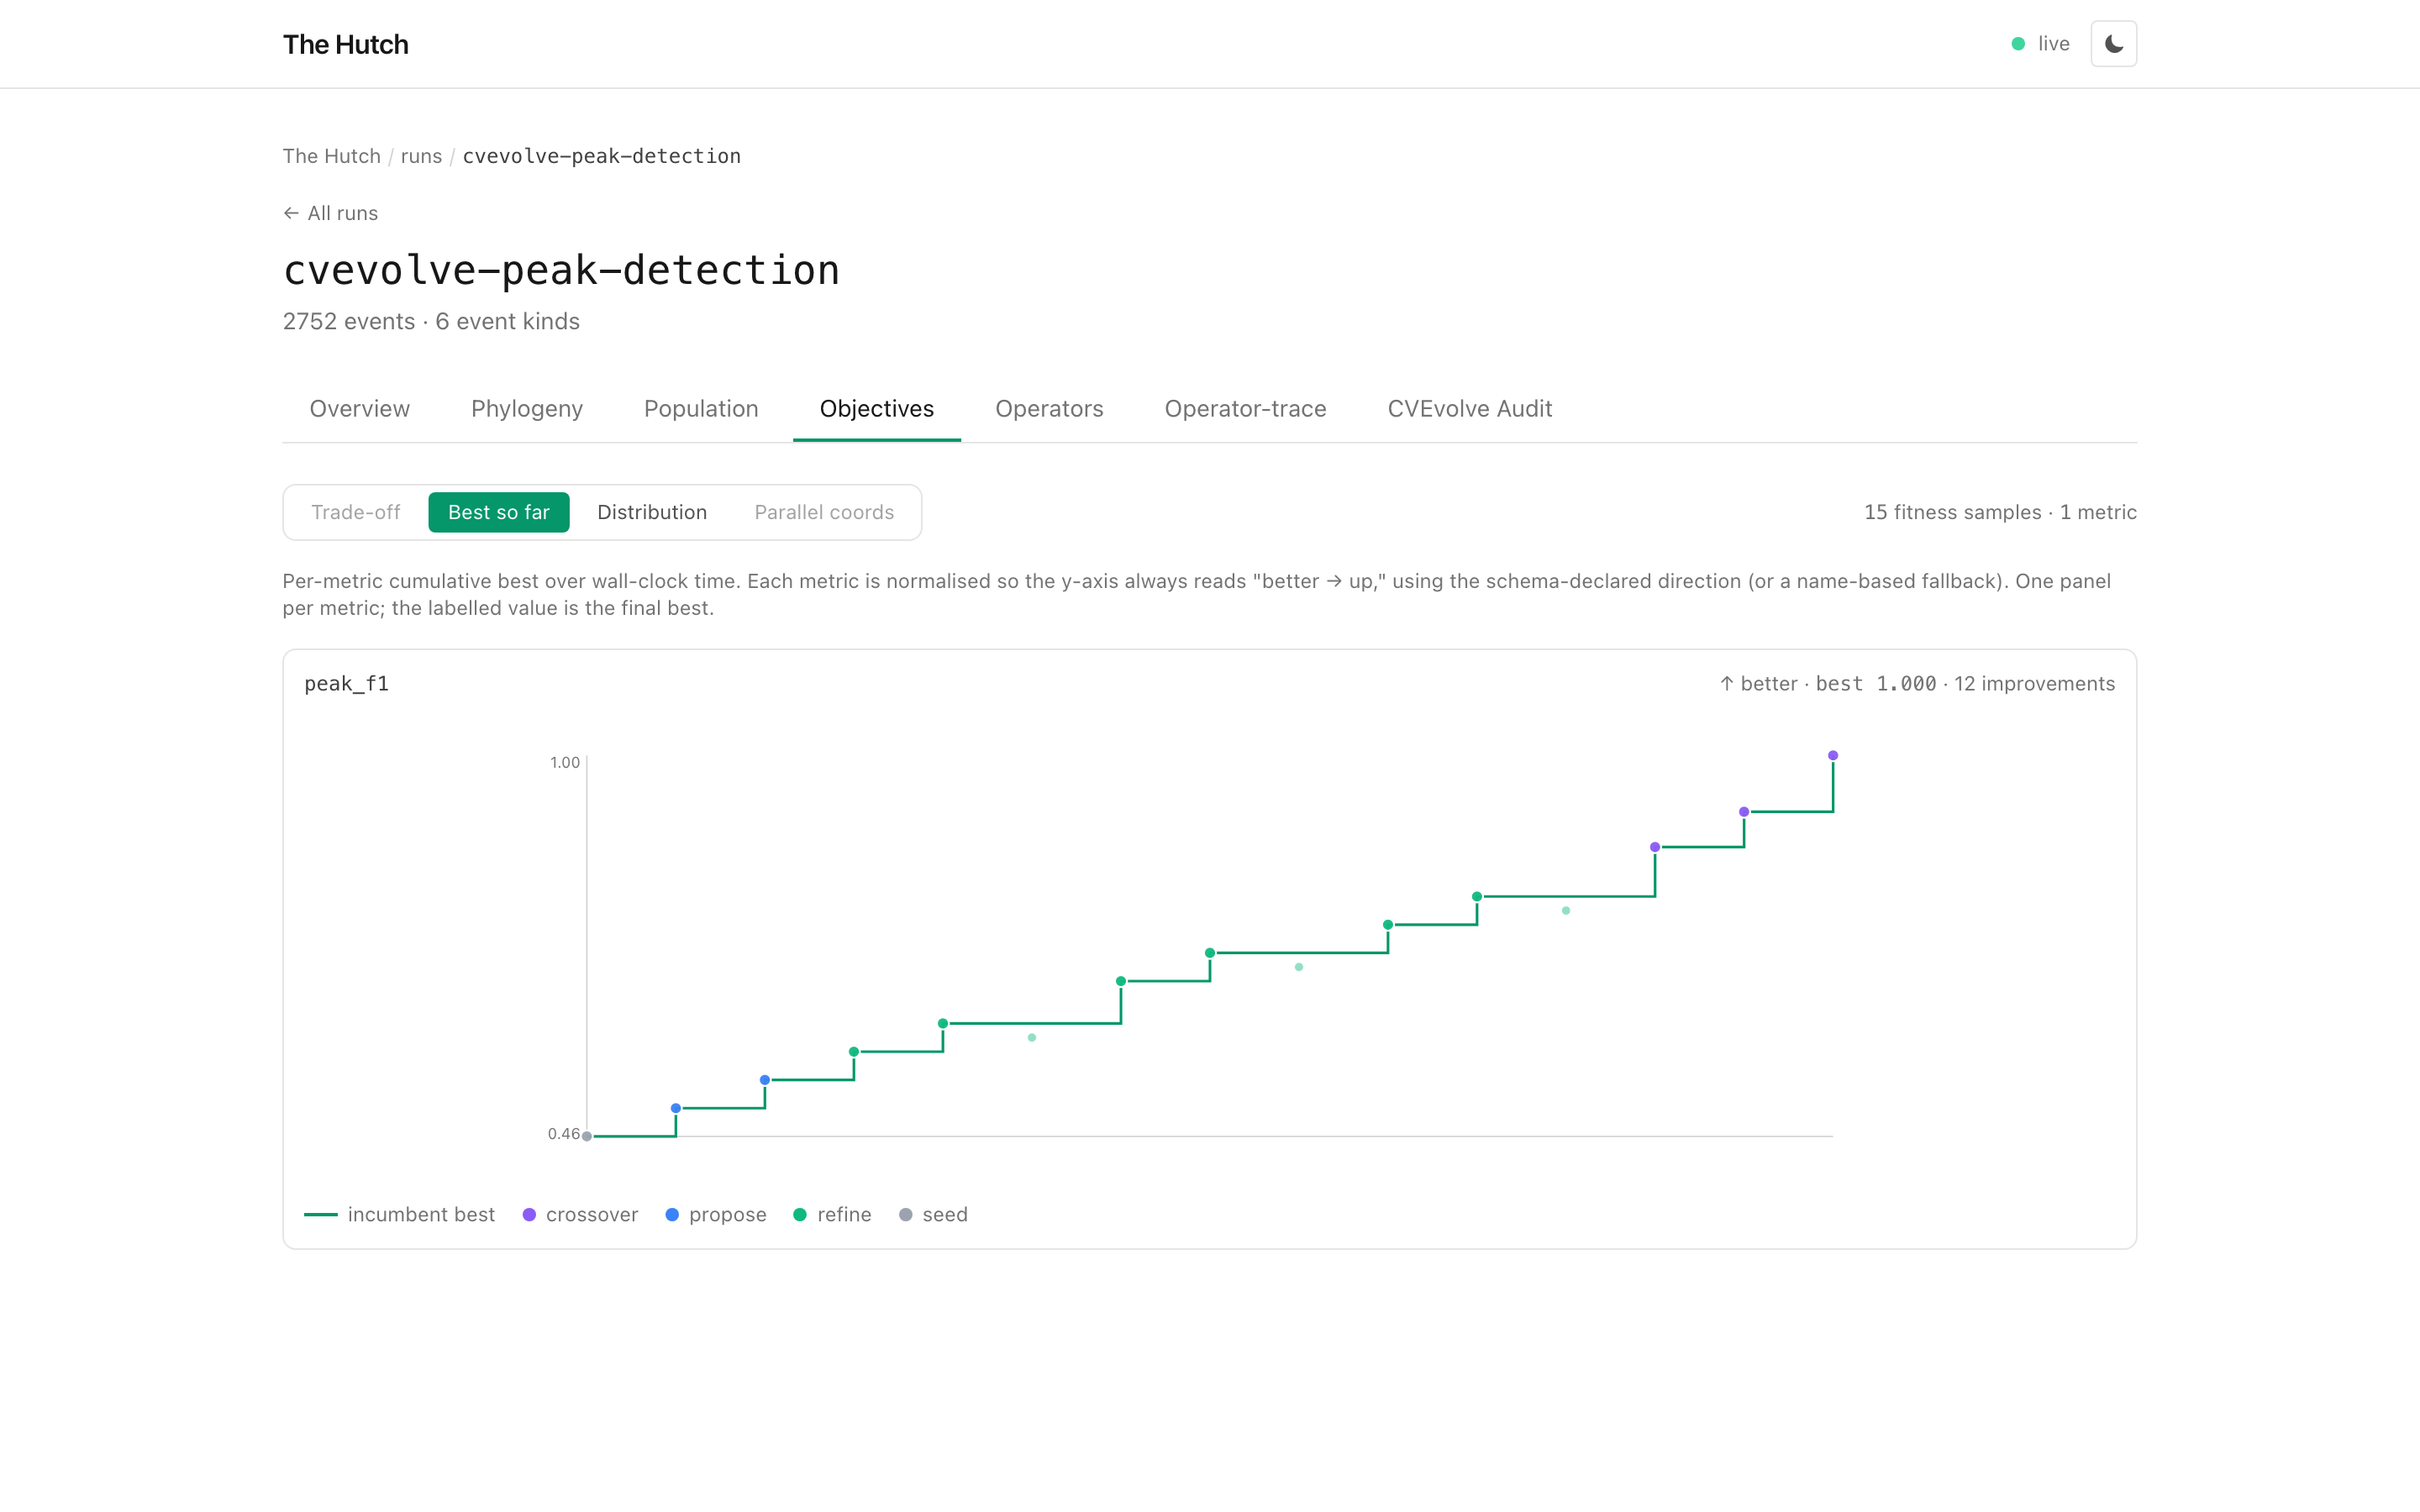Click the propose legend blue dot
The width and height of the screenshot is (2420, 1512).
[672, 1214]
